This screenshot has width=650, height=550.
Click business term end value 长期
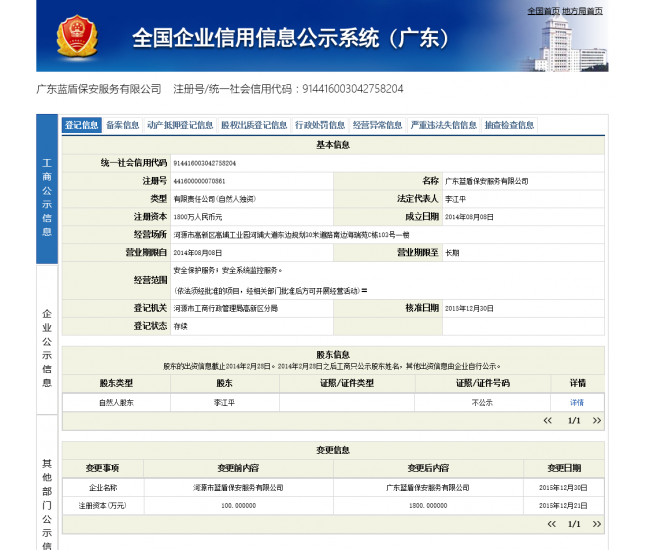(452, 253)
